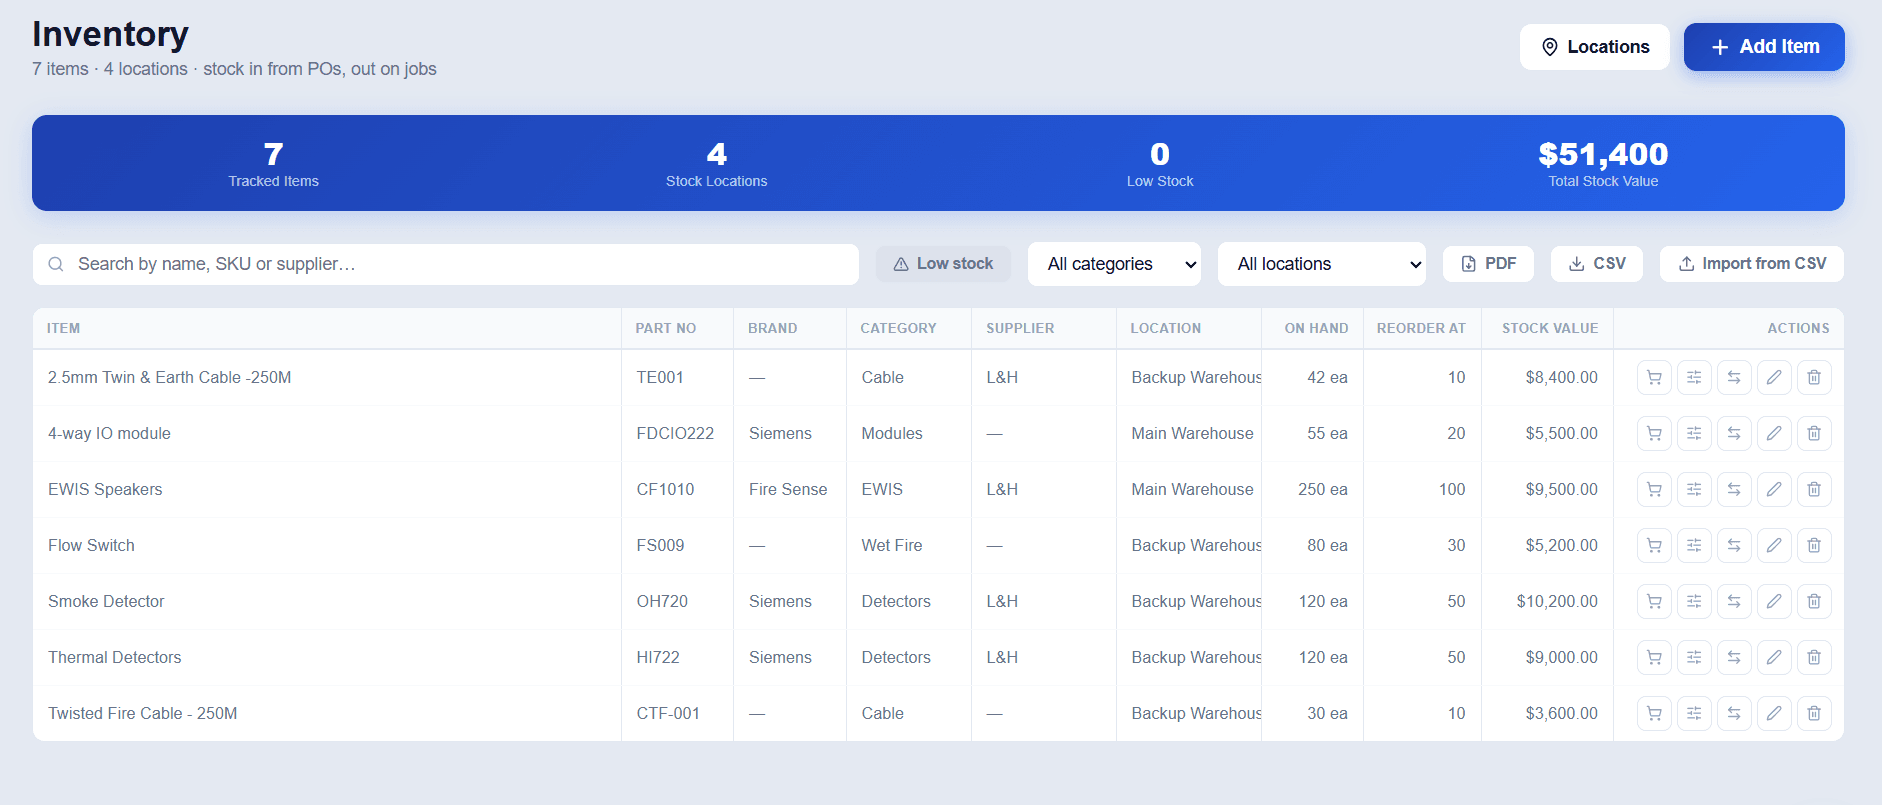Click the Low Stock stat count
1882x805 pixels.
click(1160, 154)
